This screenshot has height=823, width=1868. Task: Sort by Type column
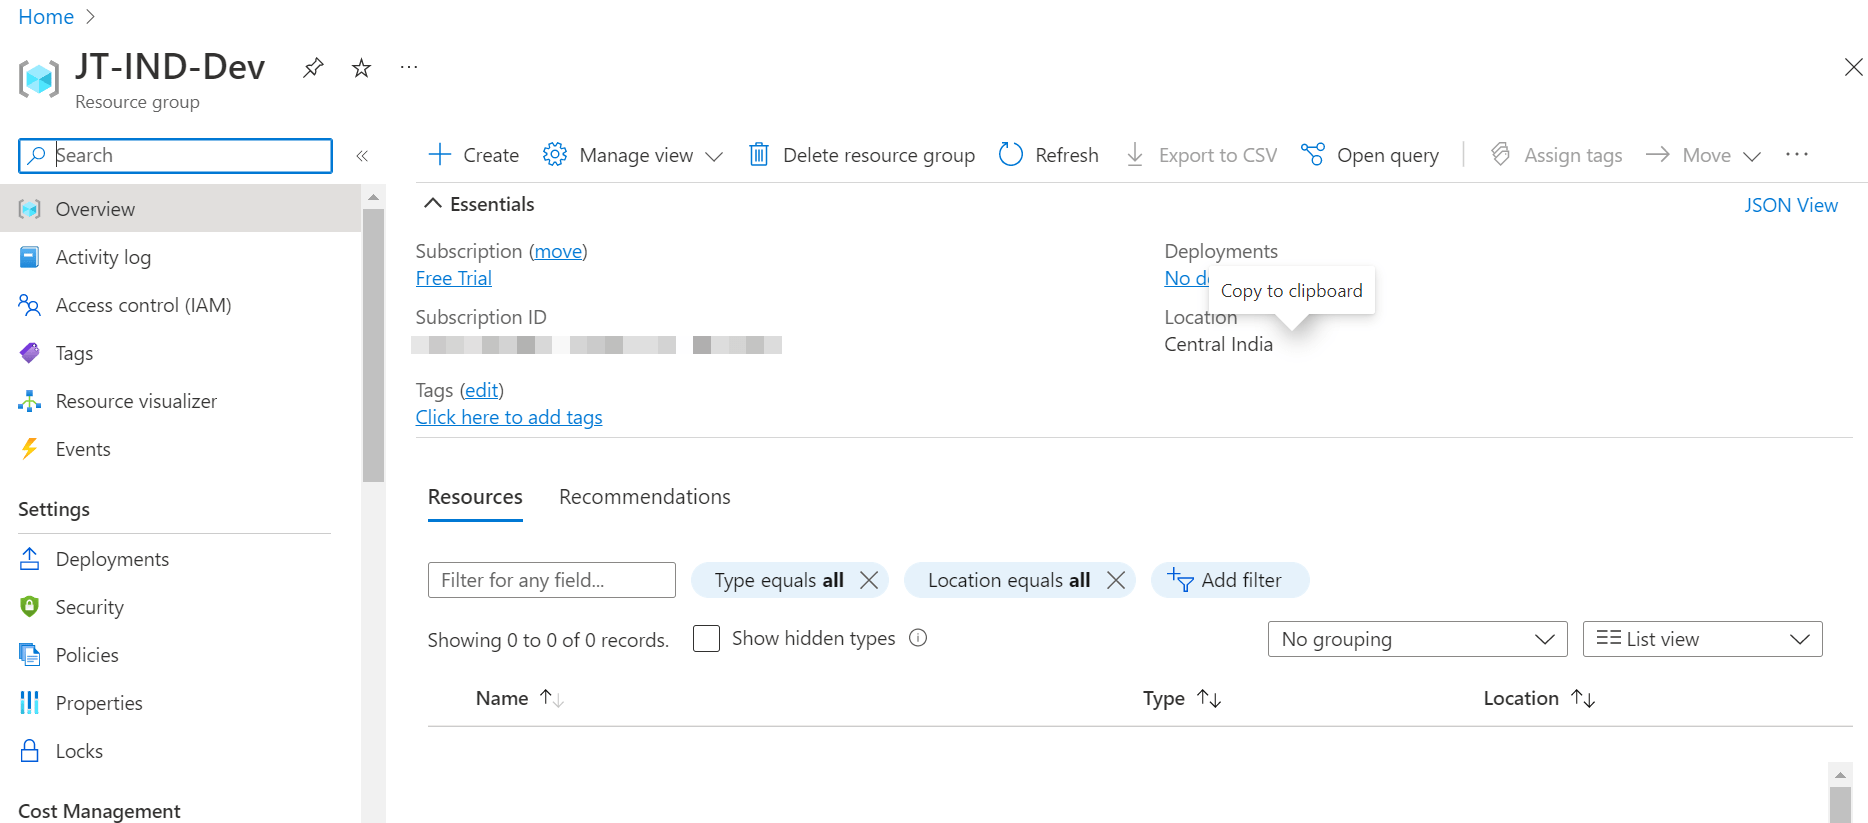click(1182, 698)
